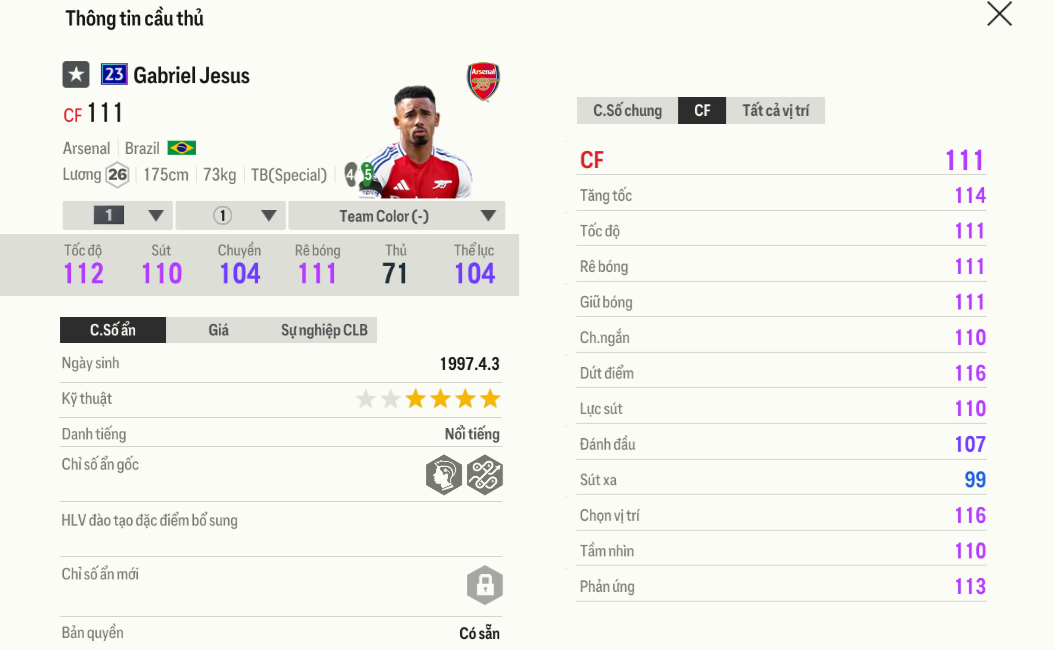Screen dimensions: 1055x650
Task: Click the dribbling-path hidden trait icon
Action: pyautogui.click(x=484, y=475)
